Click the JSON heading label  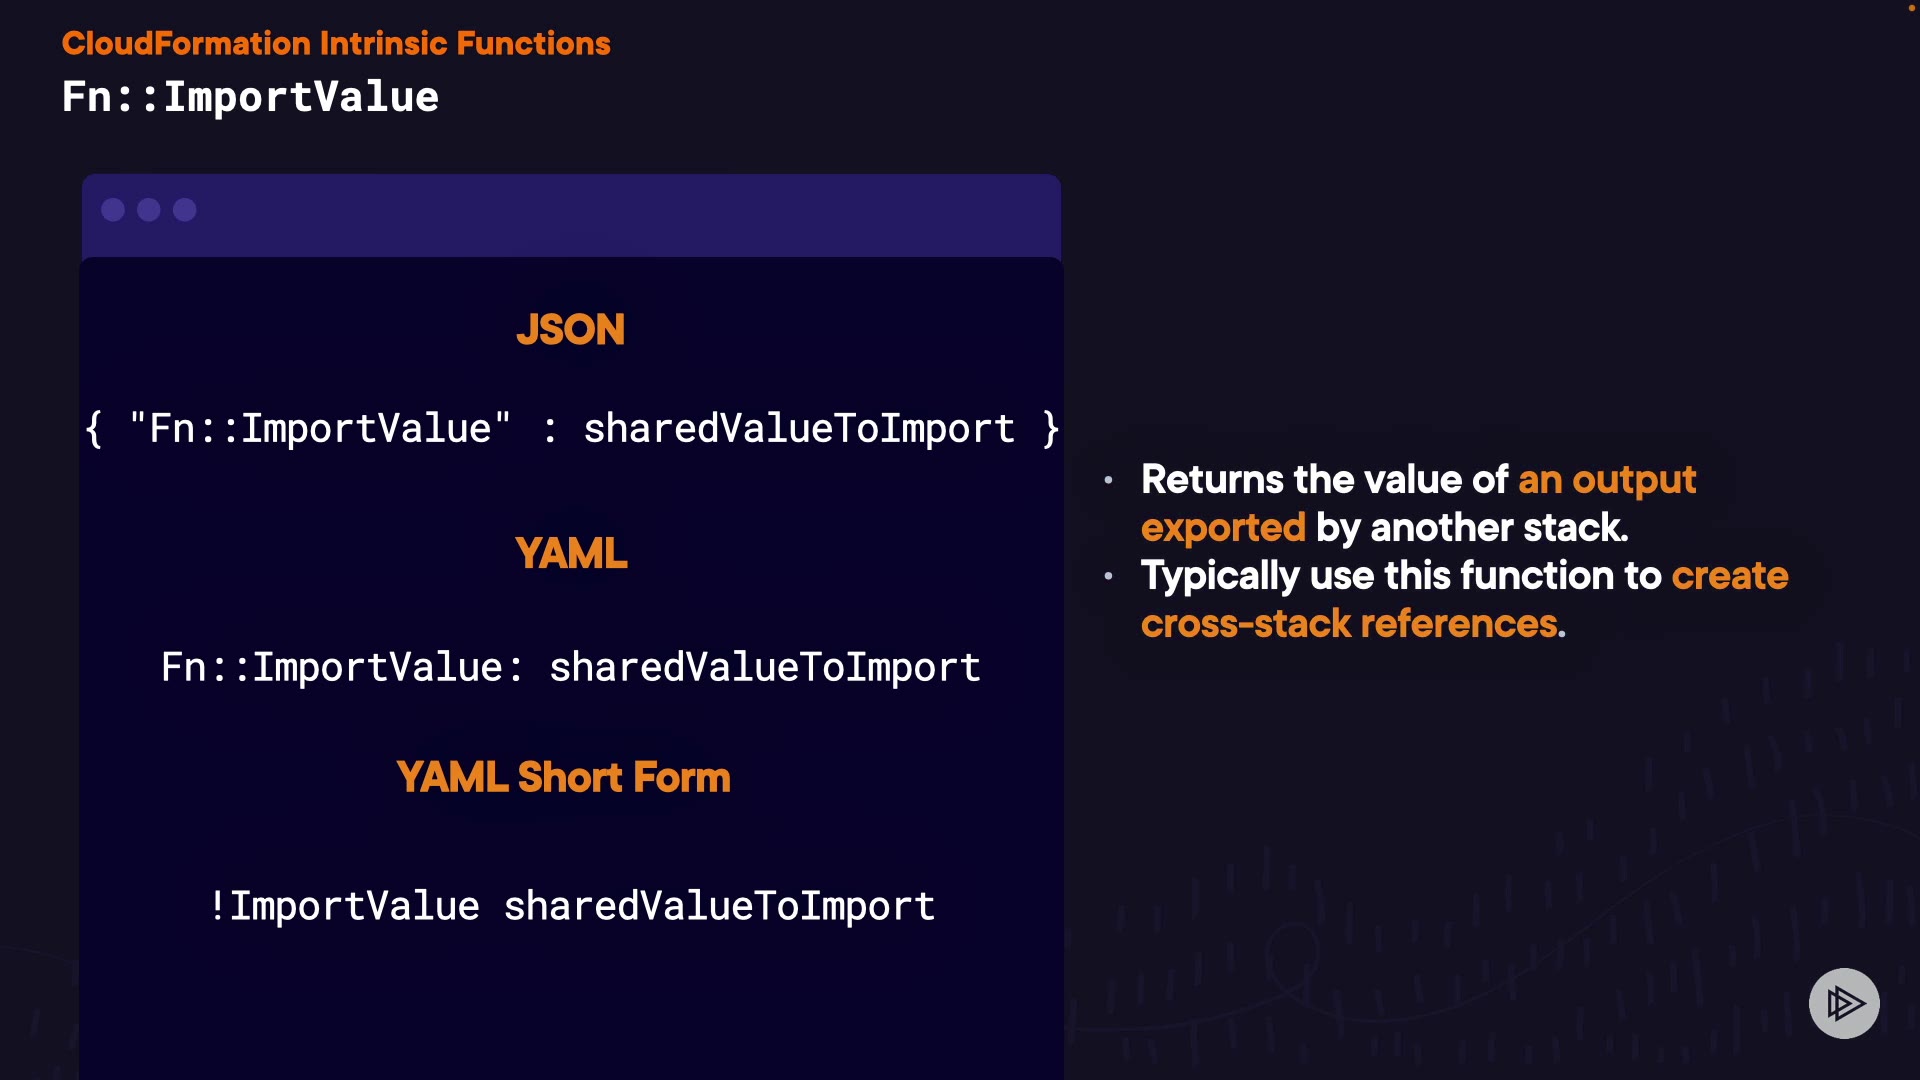[x=570, y=330]
